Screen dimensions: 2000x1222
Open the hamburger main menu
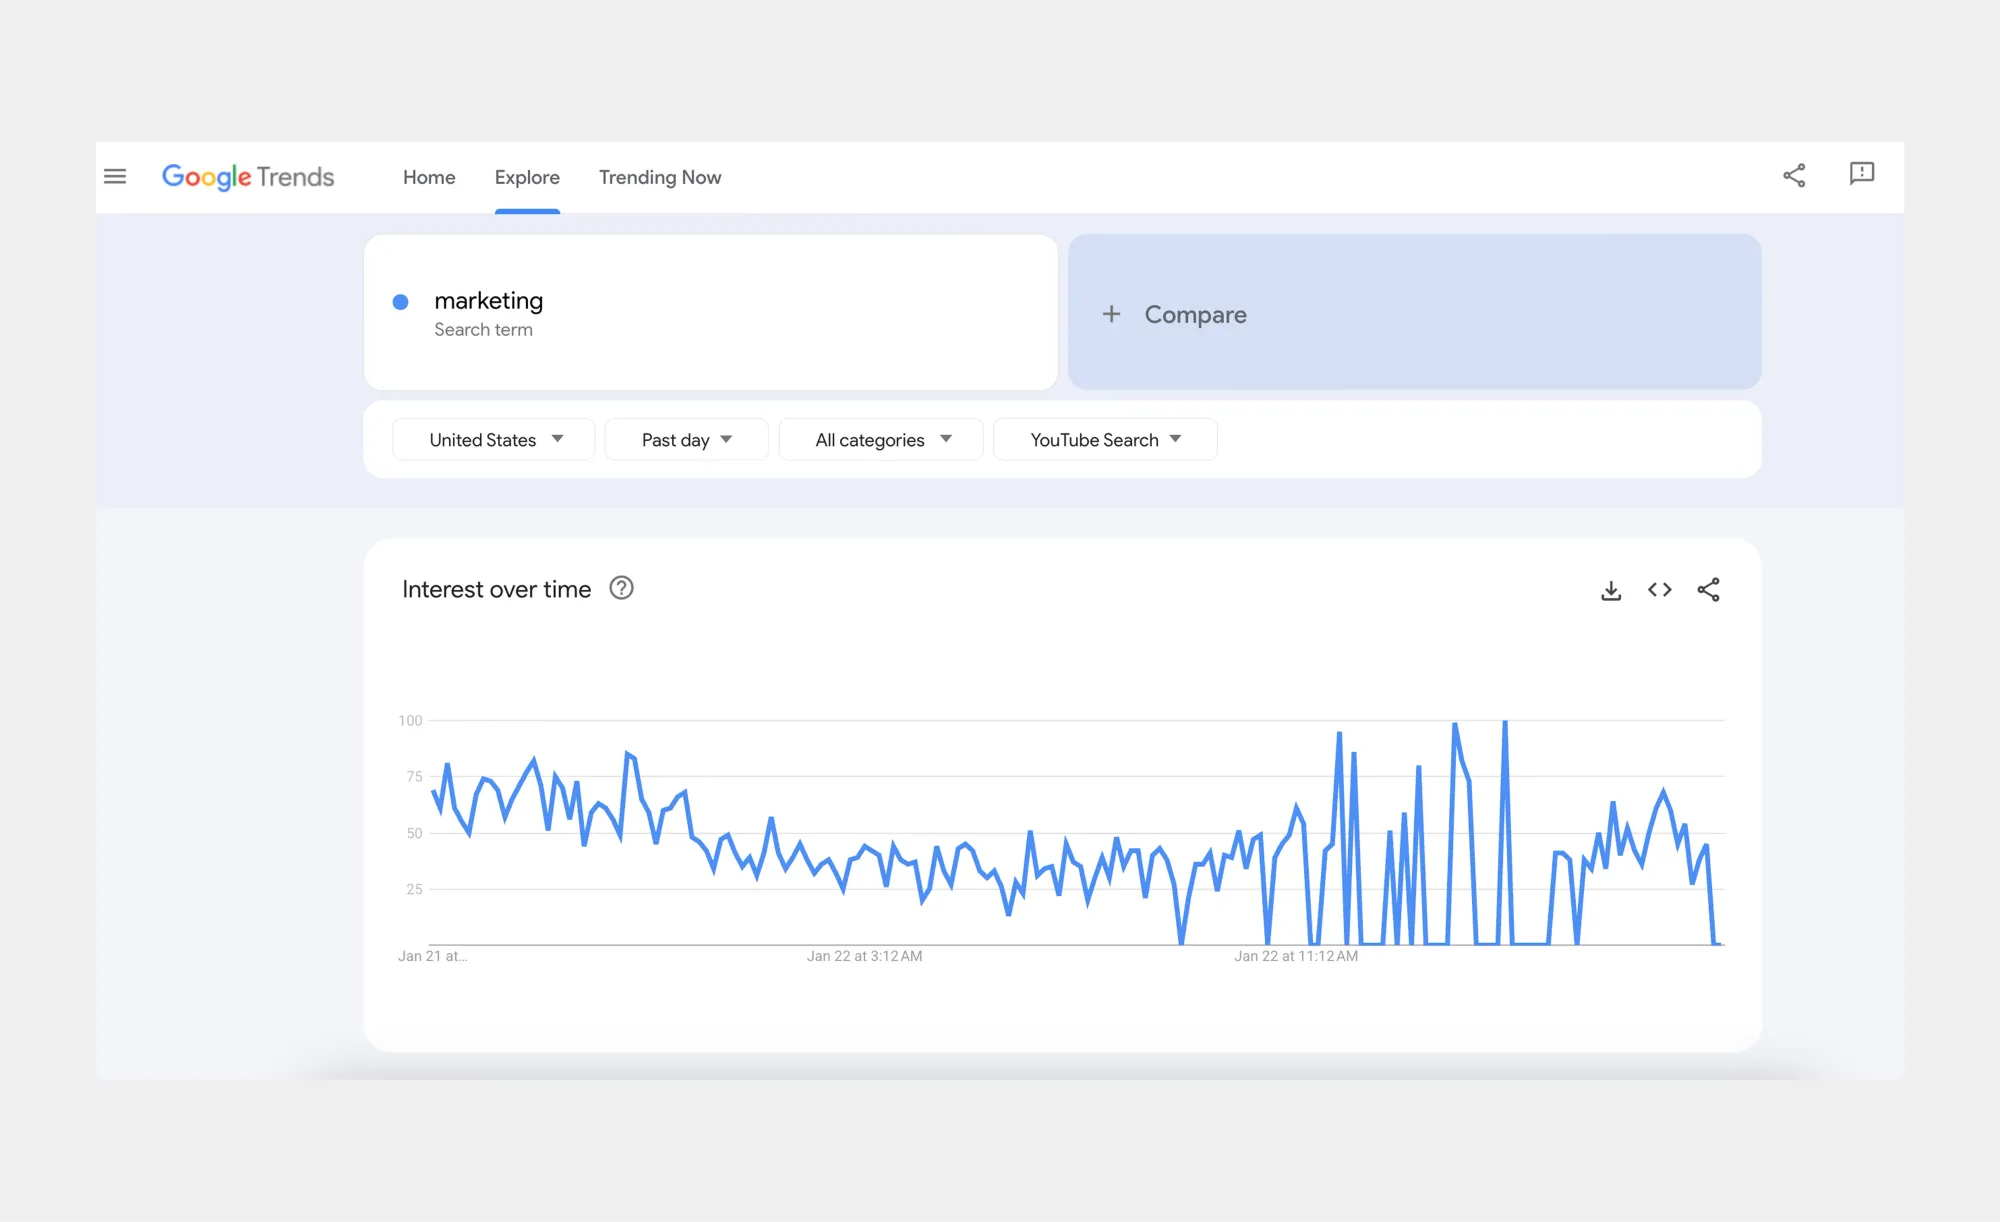[115, 177]
